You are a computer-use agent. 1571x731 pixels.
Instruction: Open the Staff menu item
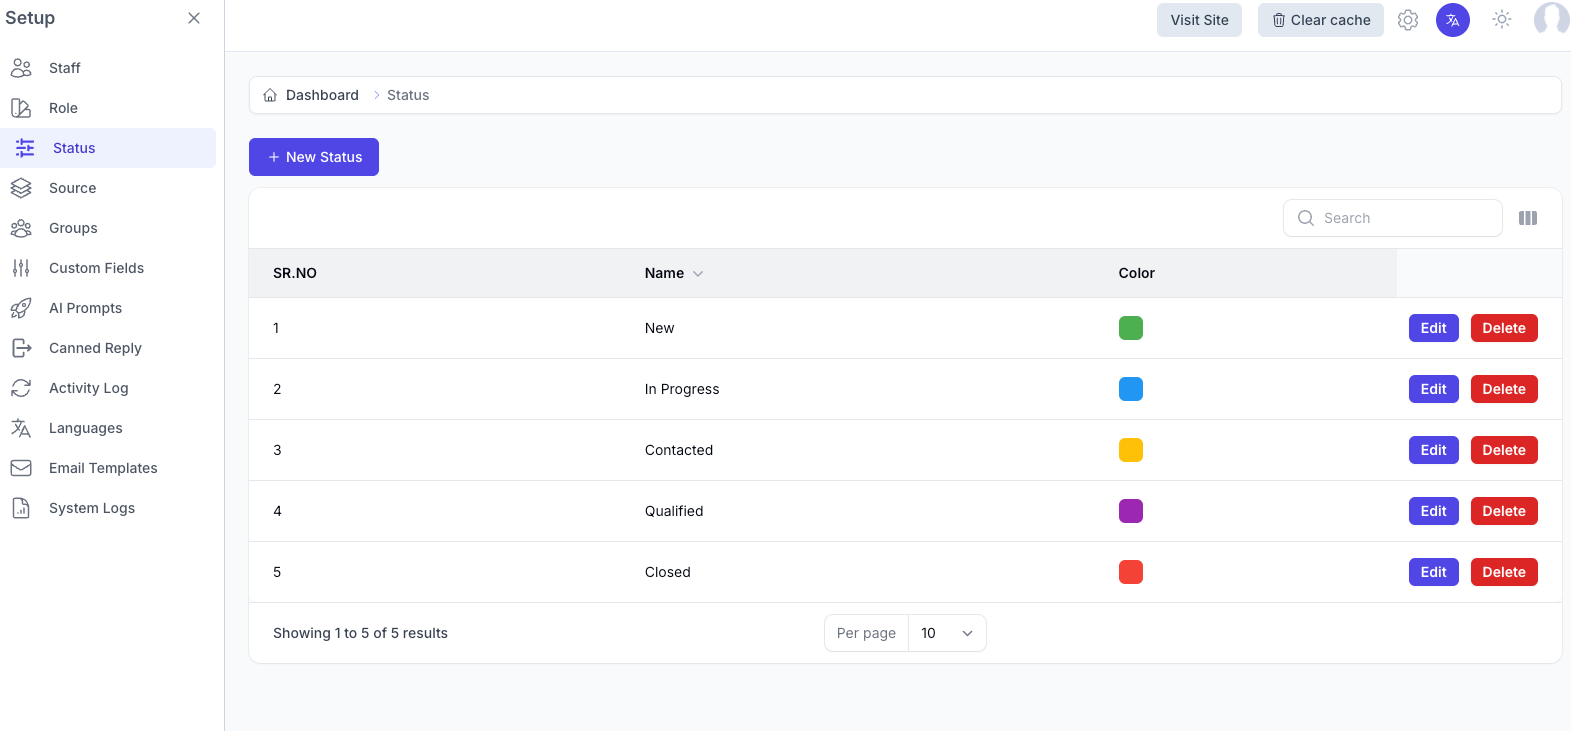[x=108, y=68]
